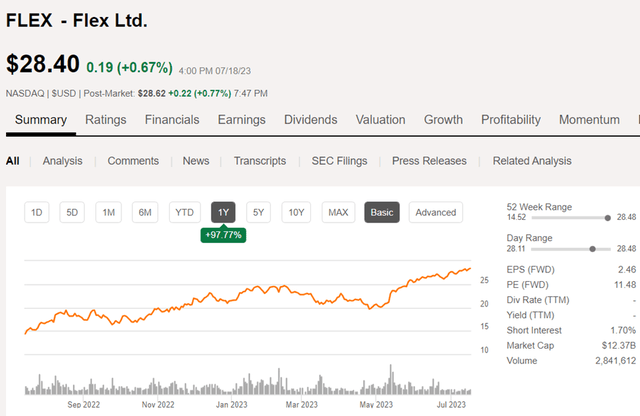The width and height of the screenshot is (640, 416).
Task: Show the MAX chart range
Action: point(338,212)
